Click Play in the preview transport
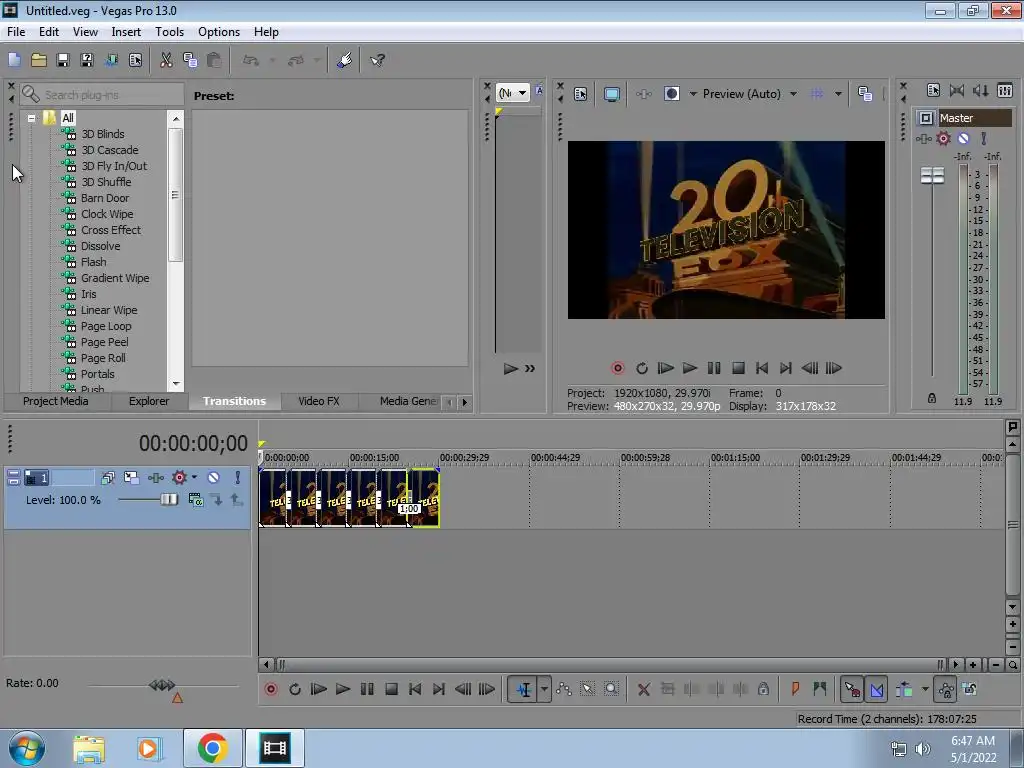Image resolution: width=1024 pixels, height=768 pixels. pyautogui.click(x=690, y=368)
